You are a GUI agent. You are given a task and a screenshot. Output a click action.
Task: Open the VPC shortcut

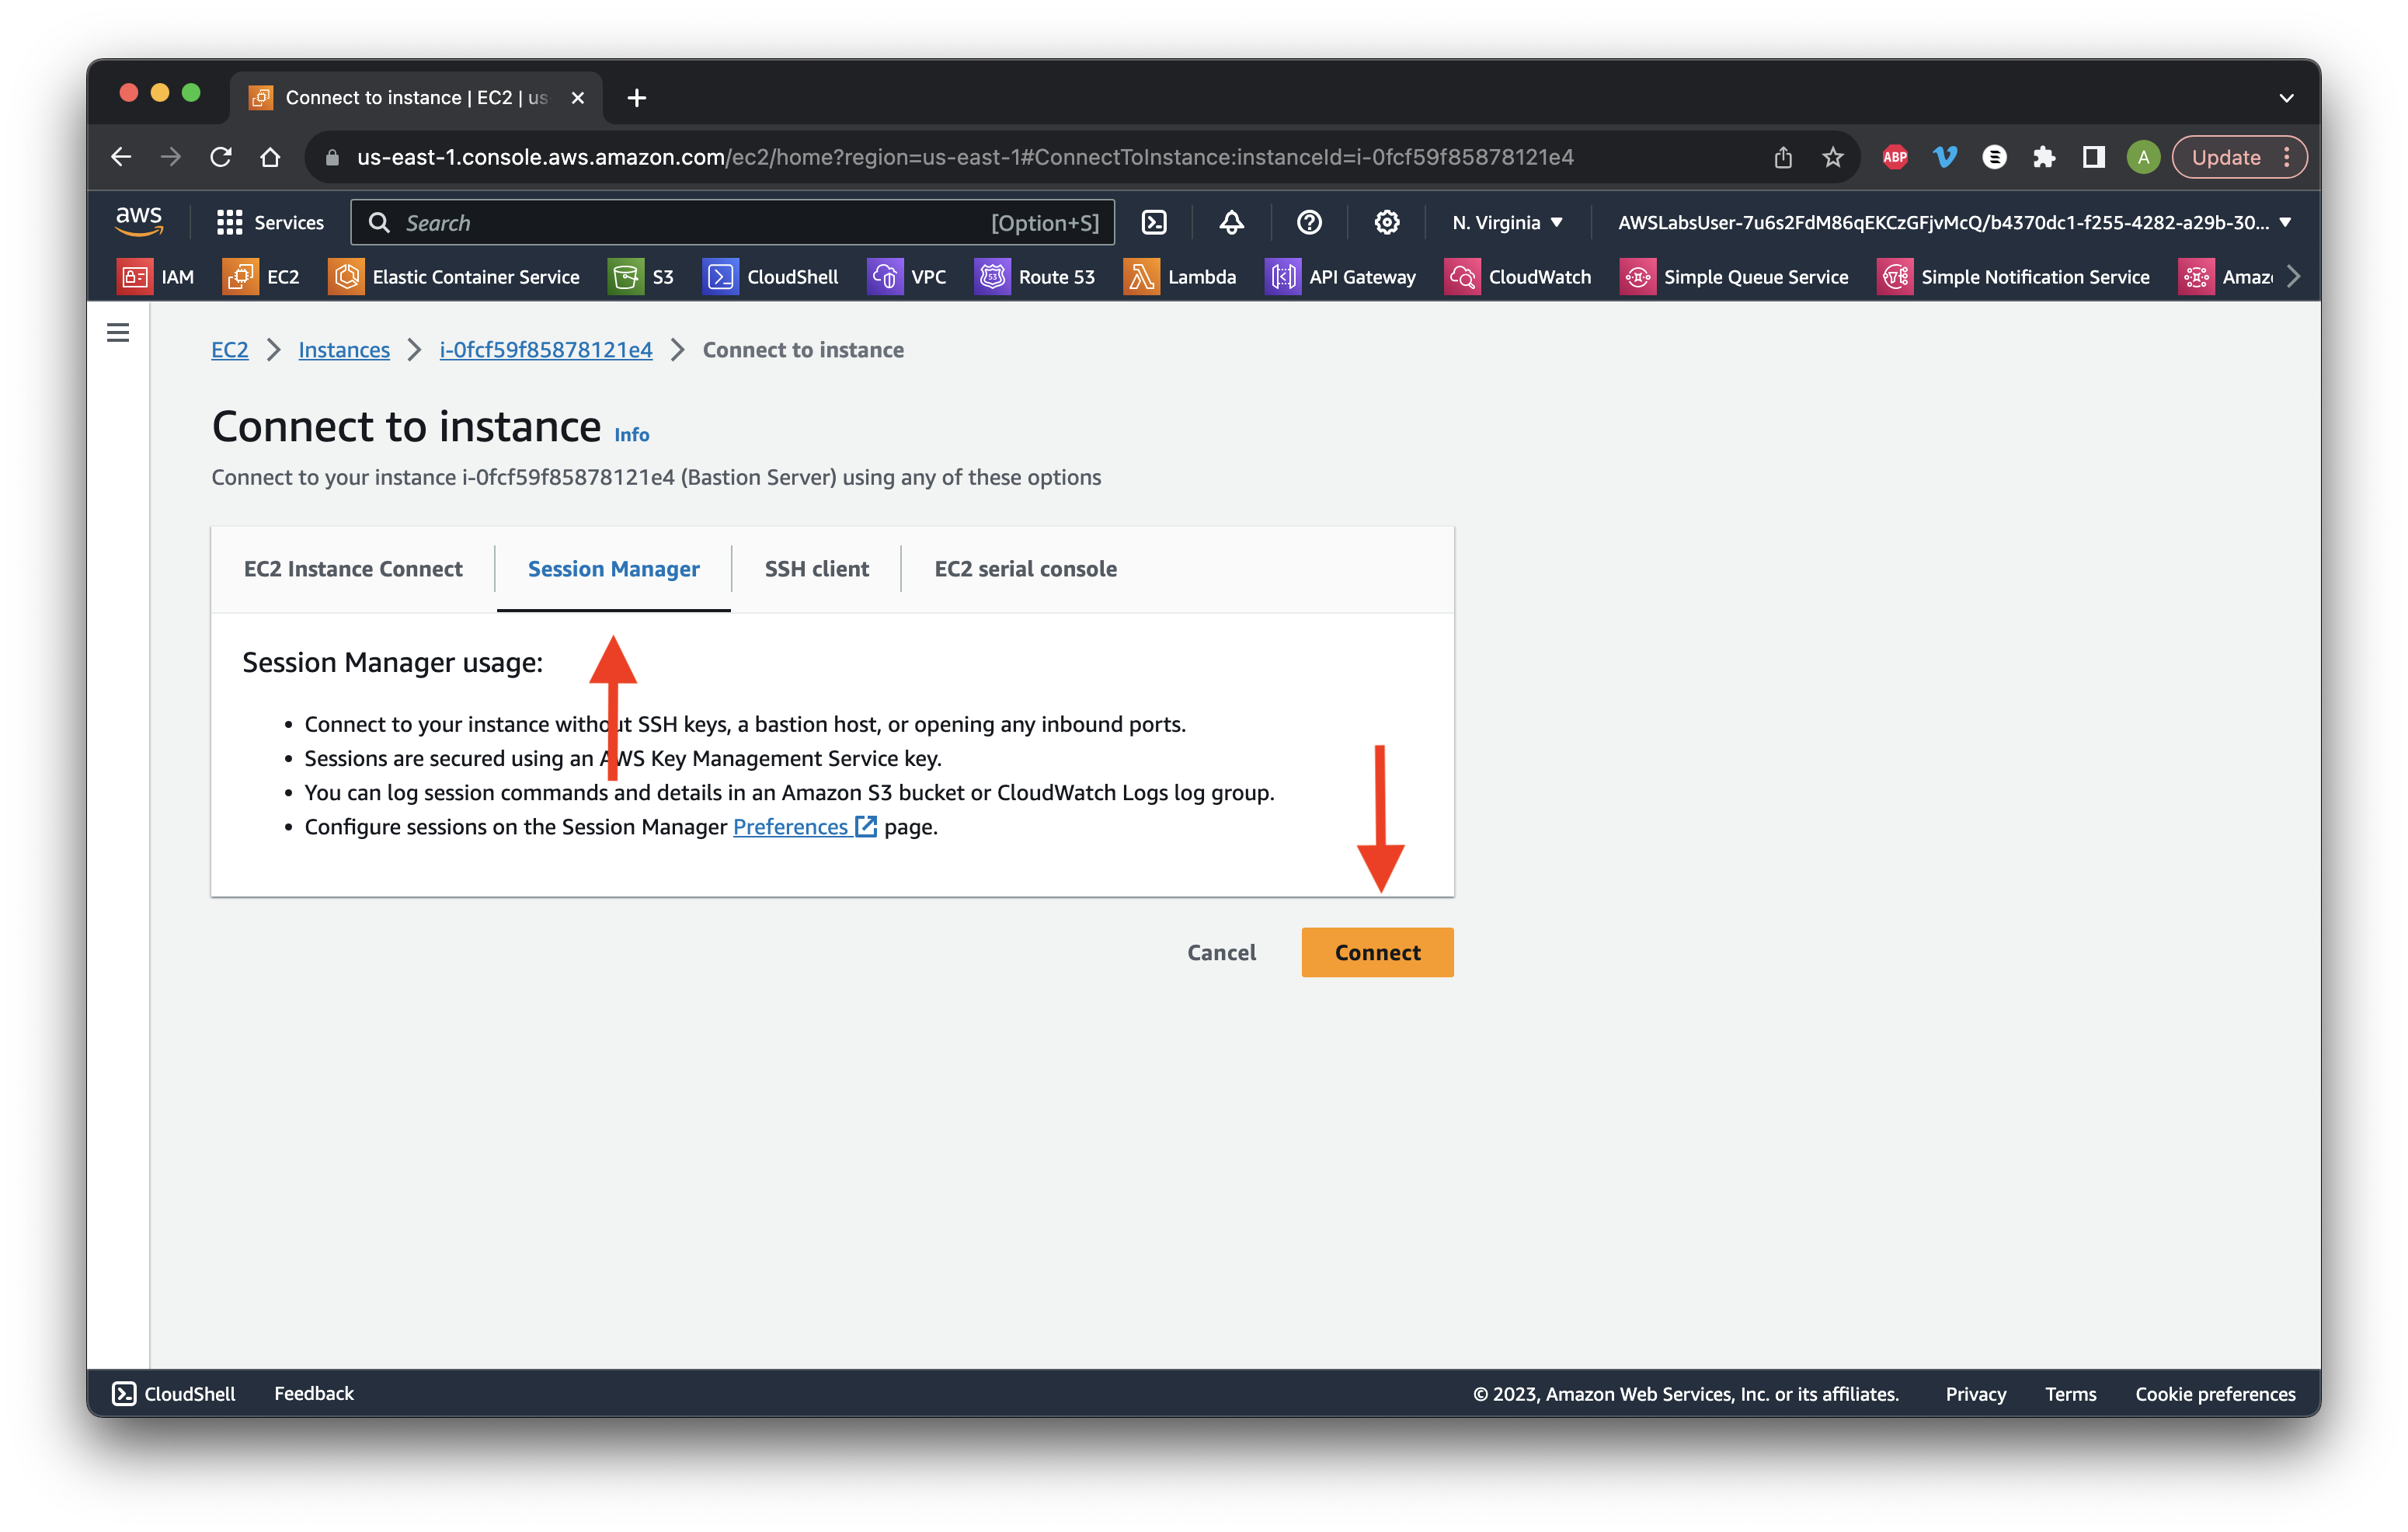907,277
